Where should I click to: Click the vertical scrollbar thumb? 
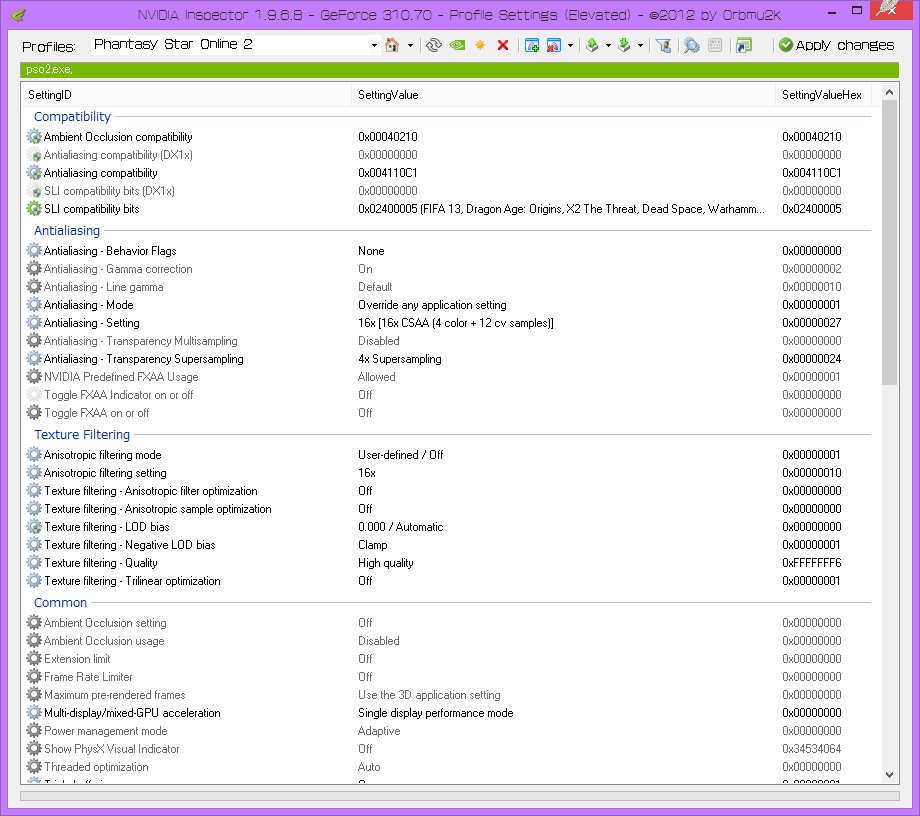(x=889, y=243)
